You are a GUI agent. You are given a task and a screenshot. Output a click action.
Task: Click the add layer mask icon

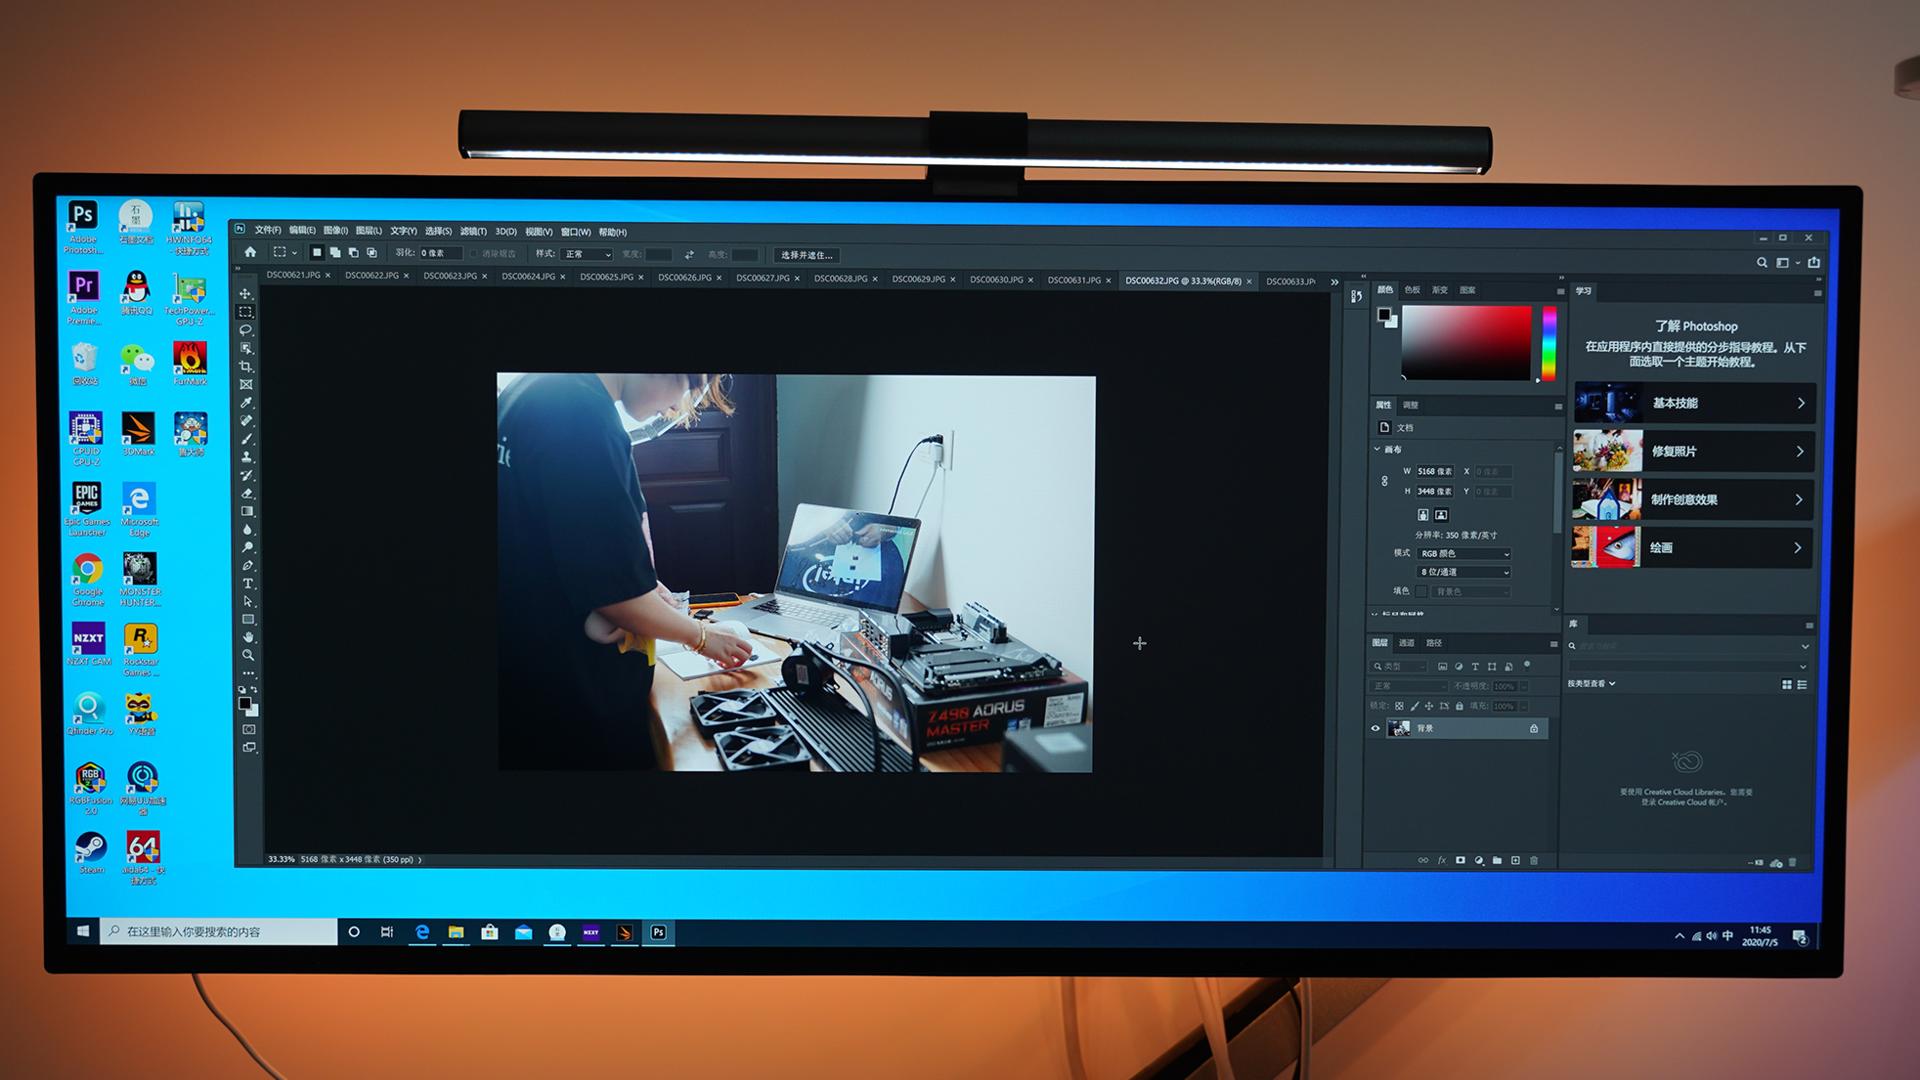click(1460, 861)
